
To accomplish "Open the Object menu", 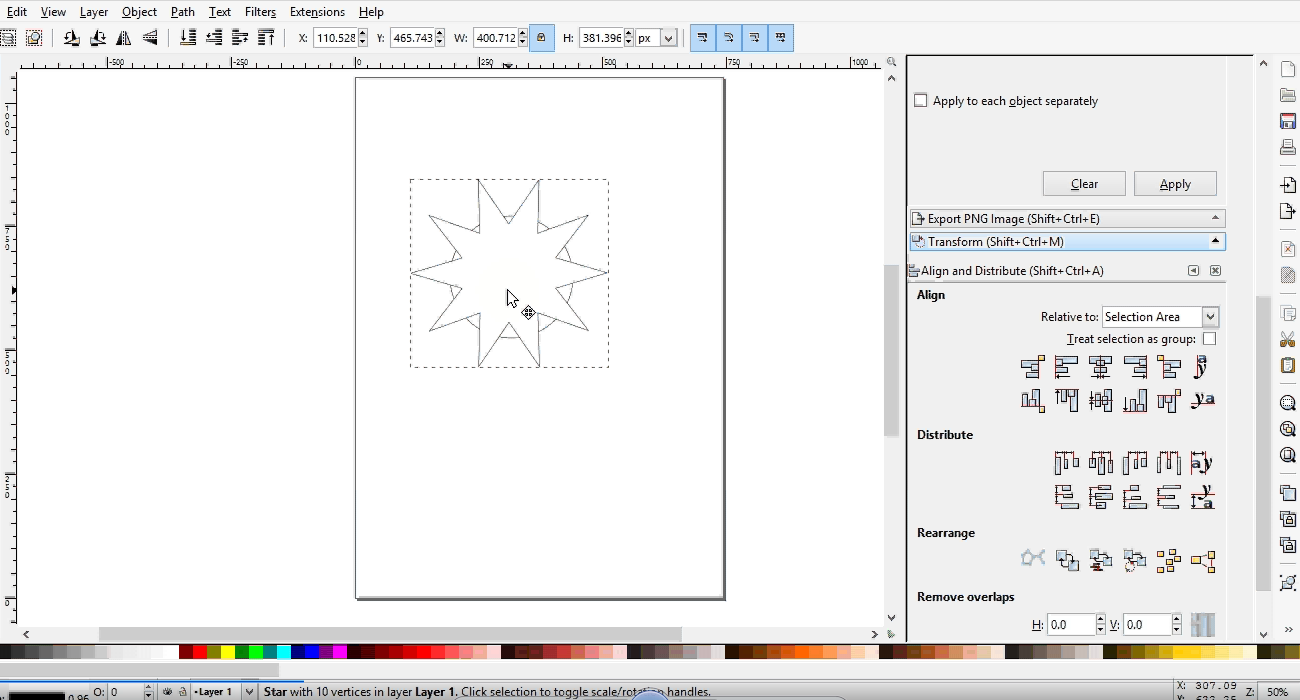I will point(139,12).
